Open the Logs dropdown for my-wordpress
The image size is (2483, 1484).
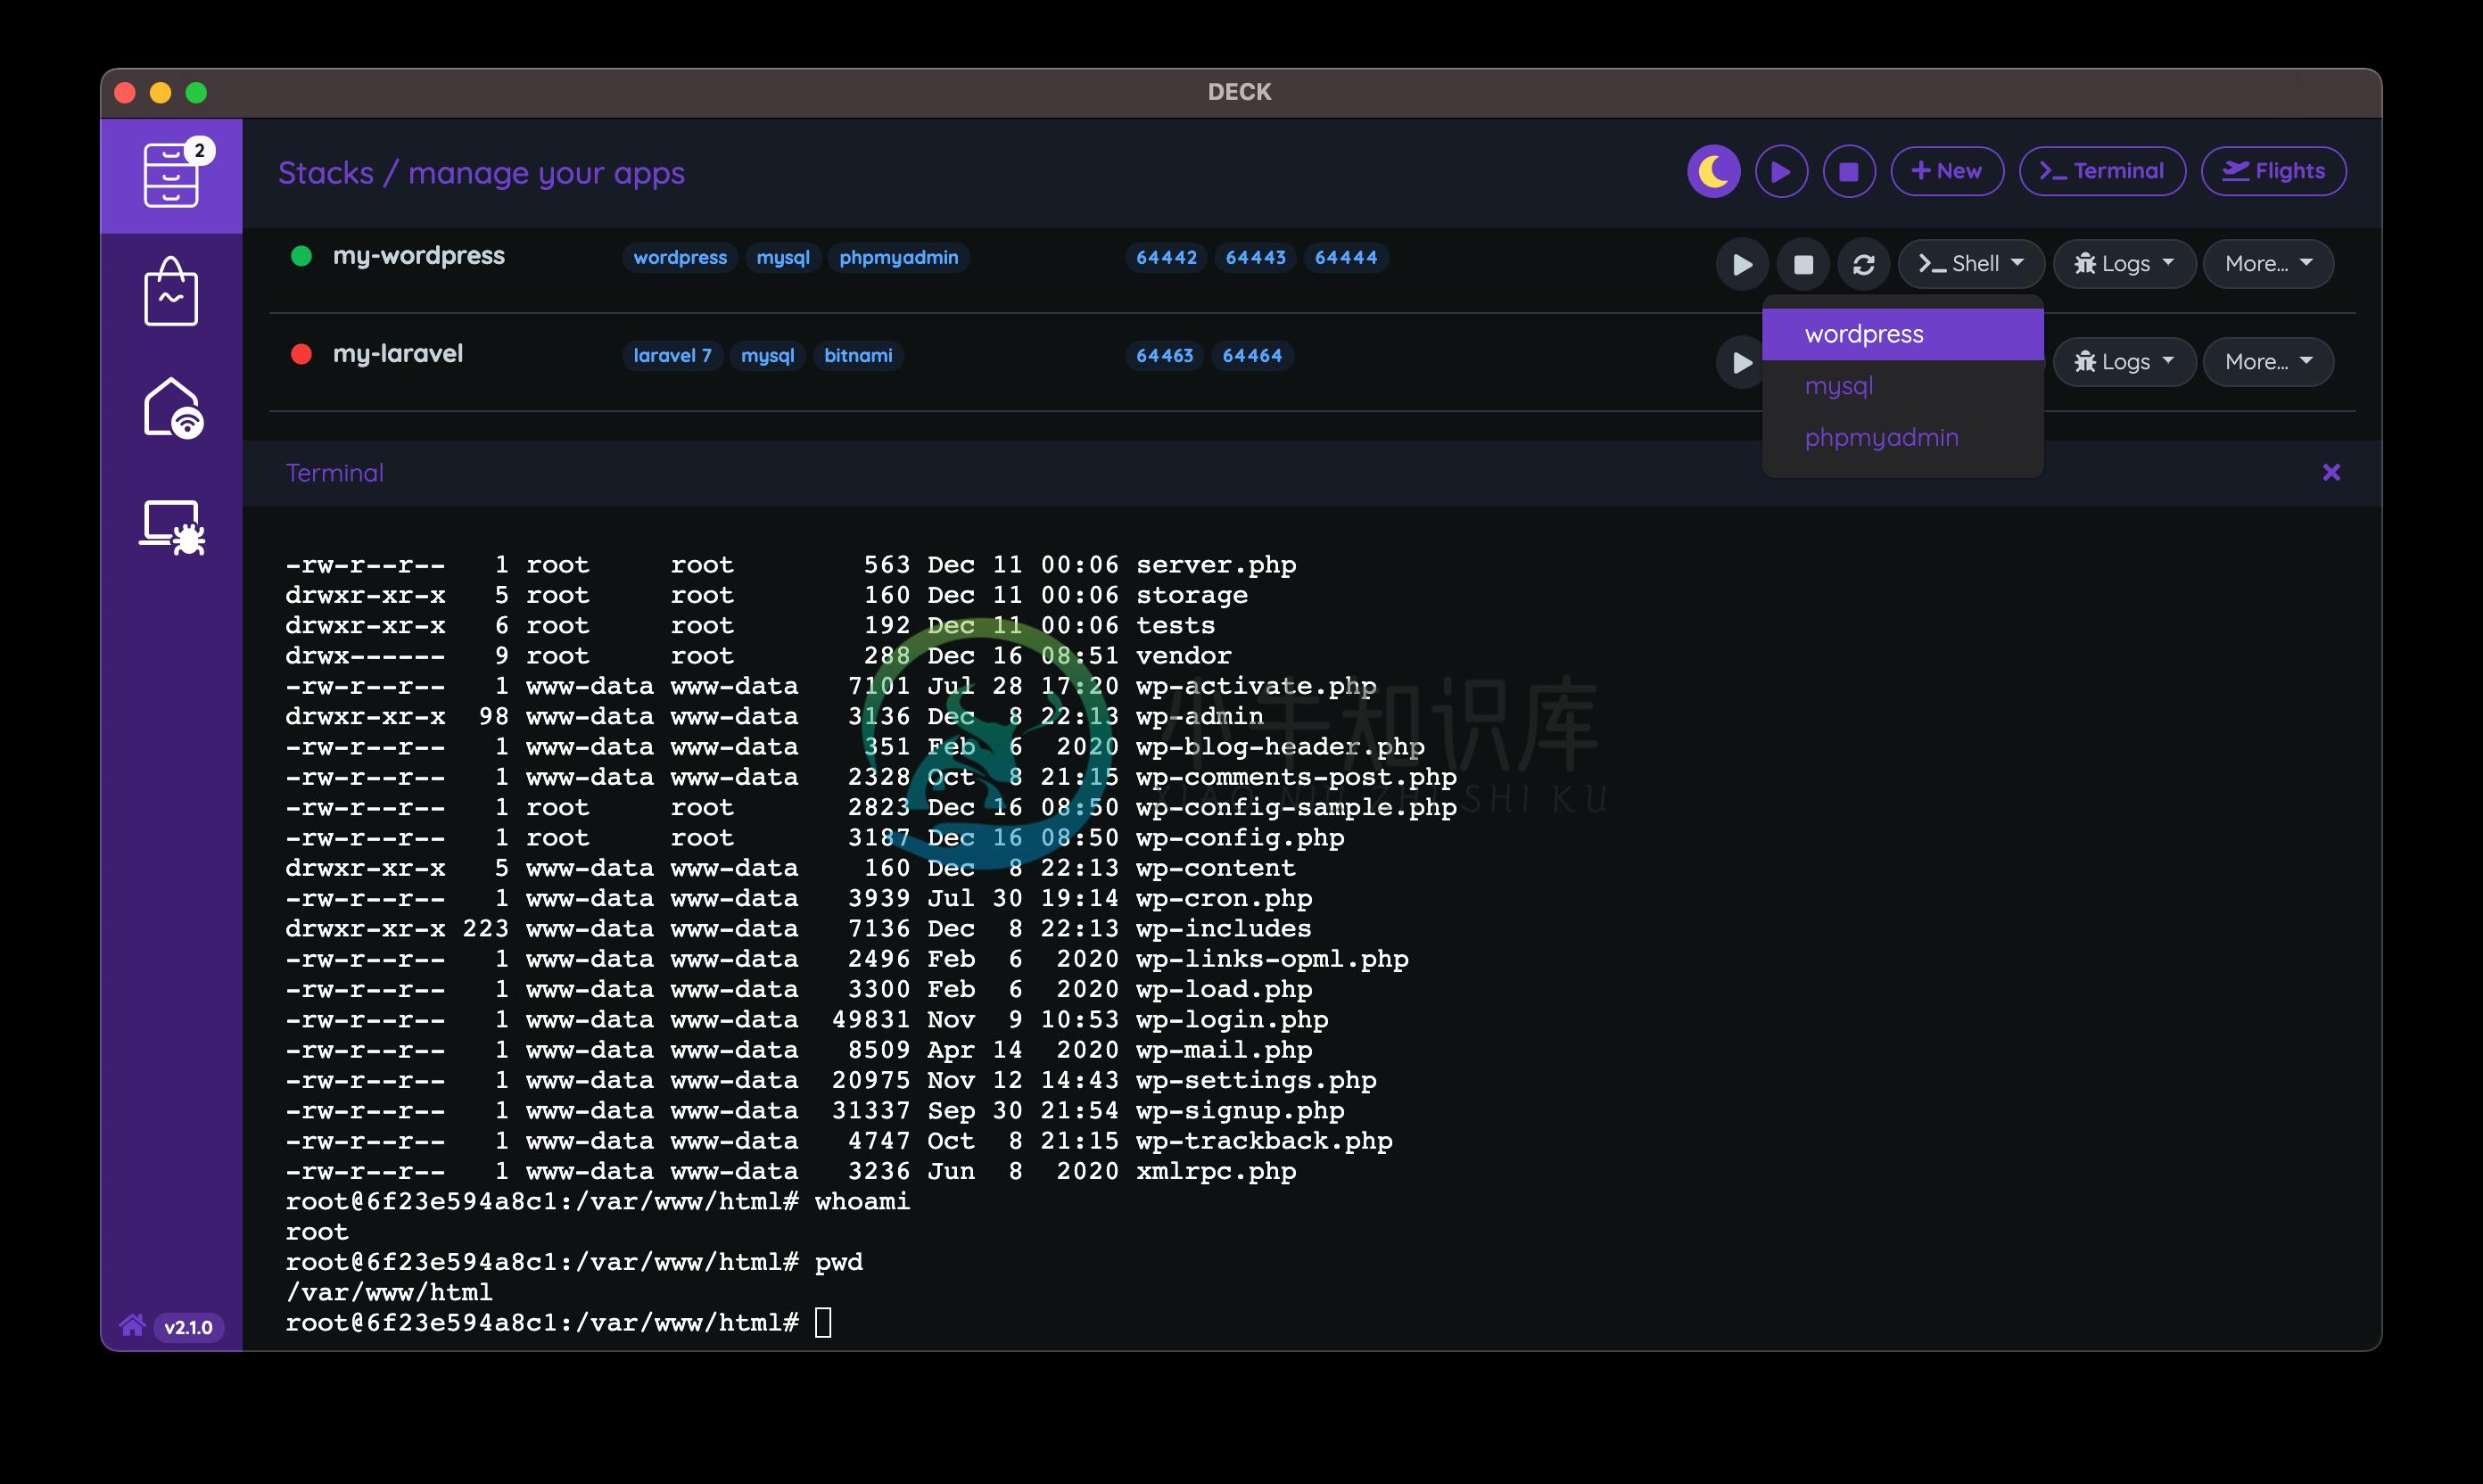pyautogui.click(x=2124, y=264)
